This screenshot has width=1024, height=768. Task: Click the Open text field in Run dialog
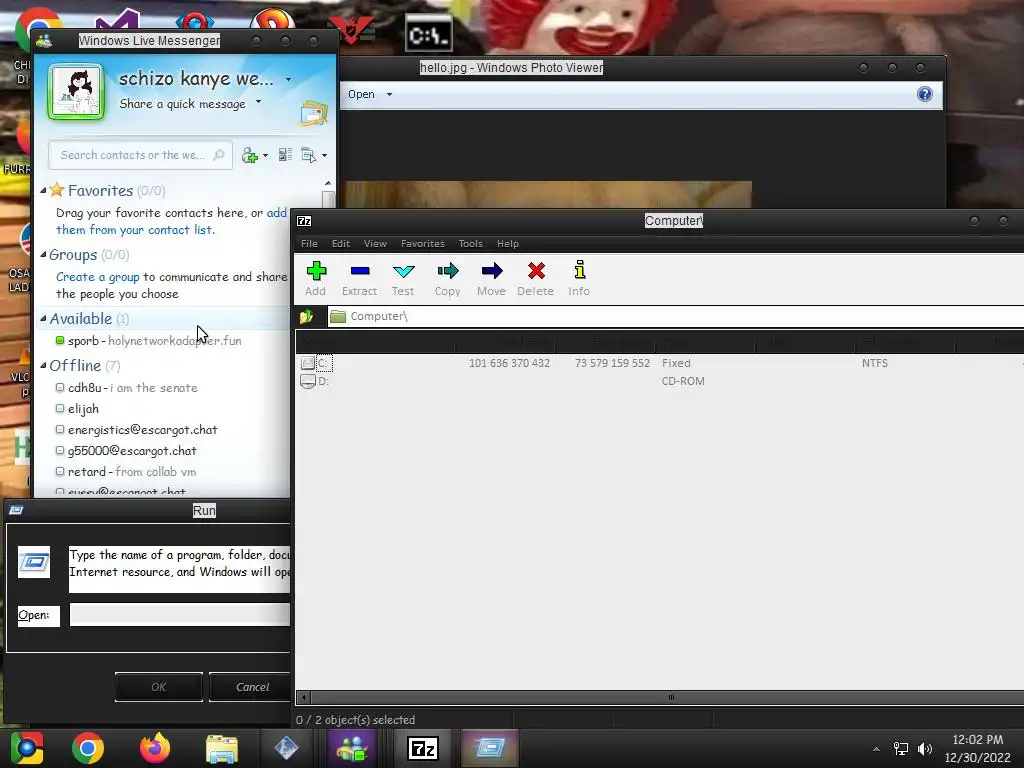[x=180, y=615]
